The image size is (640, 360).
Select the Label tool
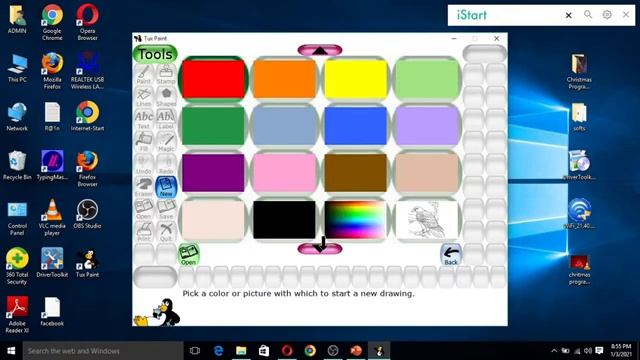point(166,120)
